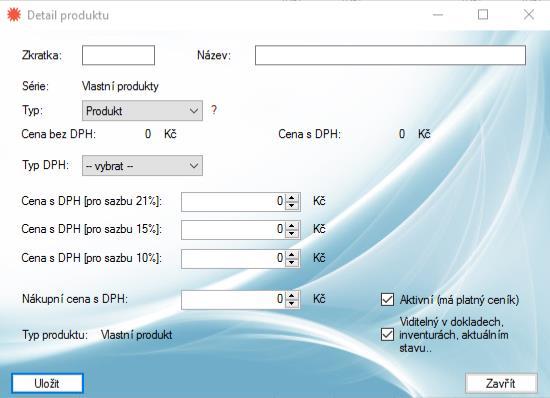Click the red app icon in title bar

(14, 15)
